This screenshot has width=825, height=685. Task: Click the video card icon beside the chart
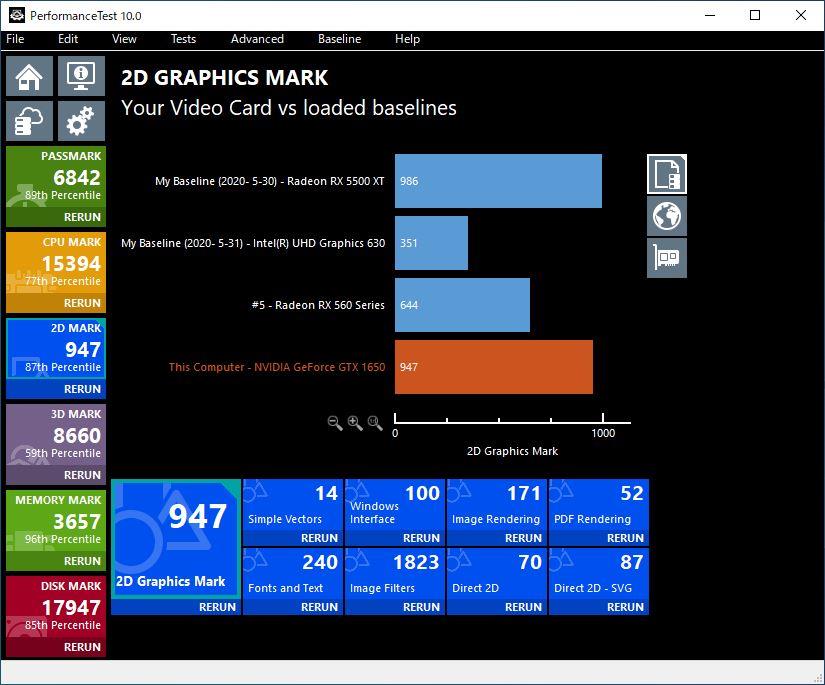click(x=667, y=258)
